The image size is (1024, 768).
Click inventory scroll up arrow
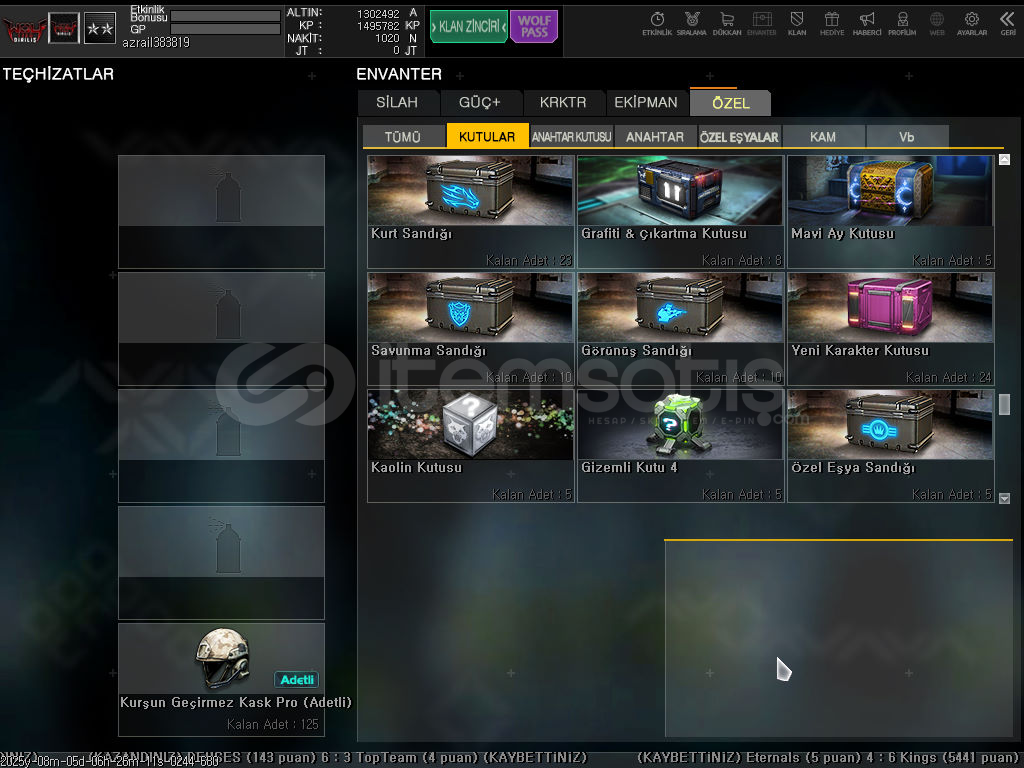1004,159
